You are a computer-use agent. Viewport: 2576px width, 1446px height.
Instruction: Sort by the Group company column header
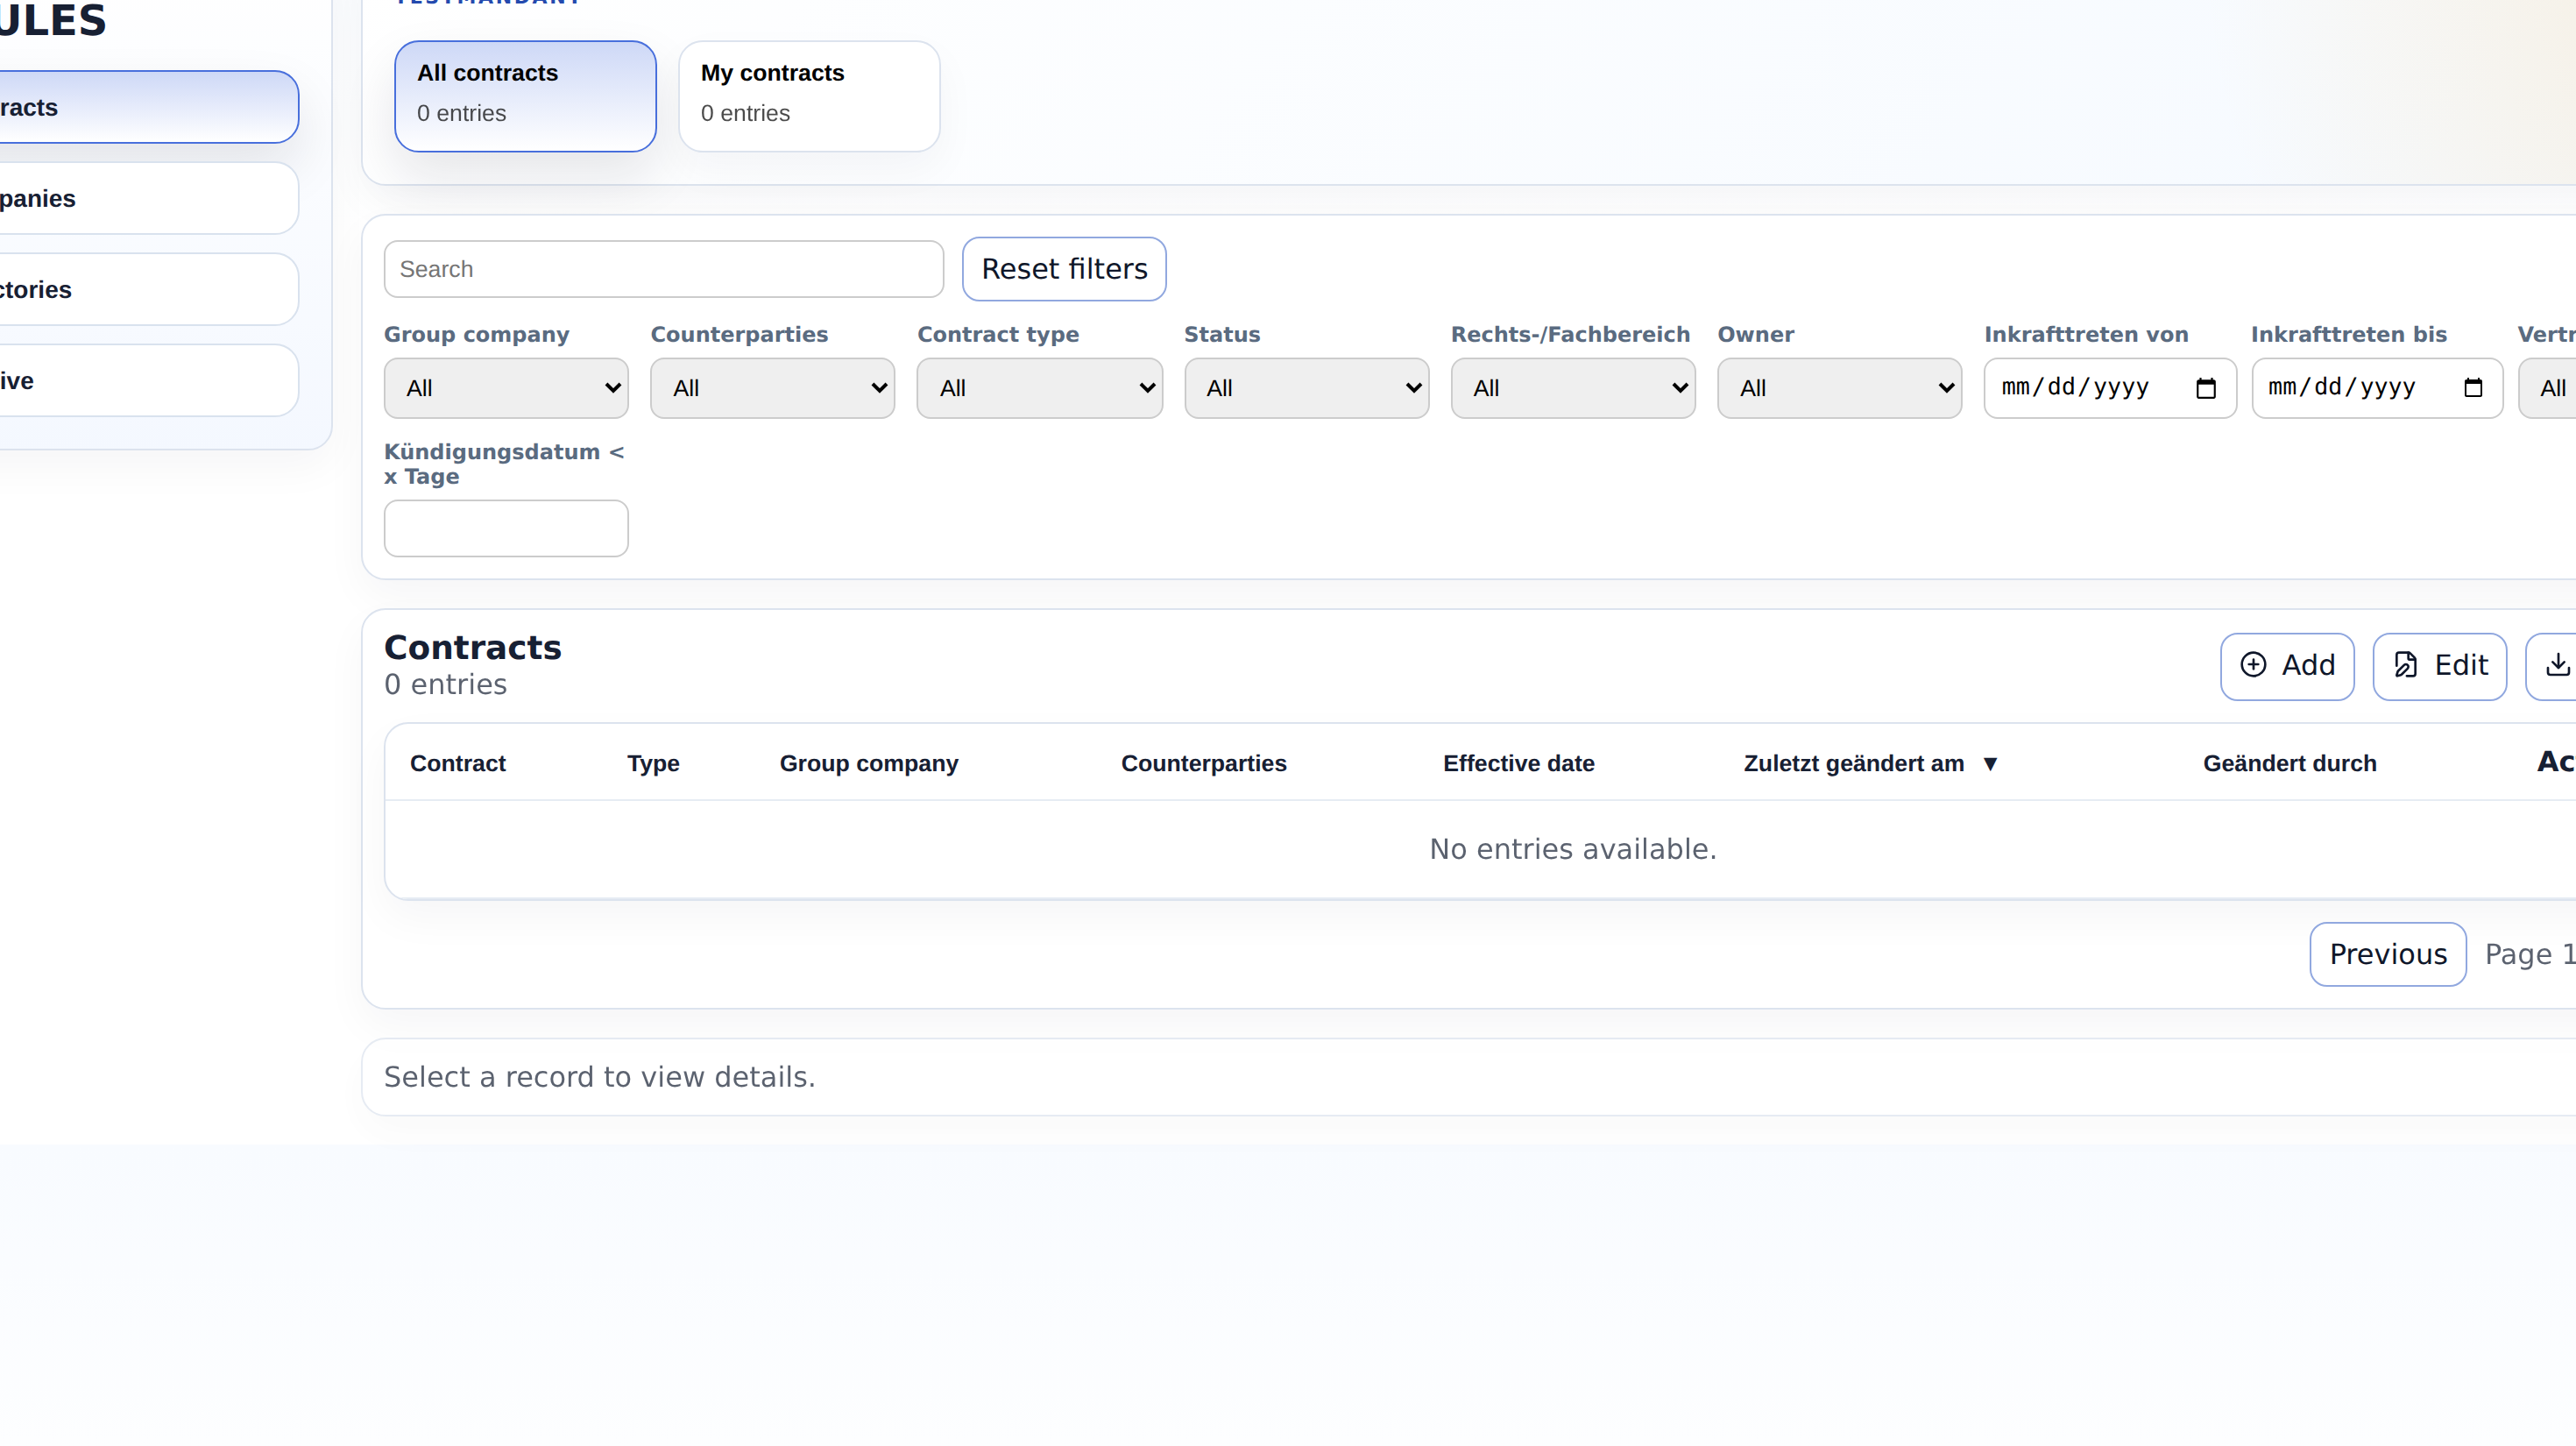(x=869, y=764)
